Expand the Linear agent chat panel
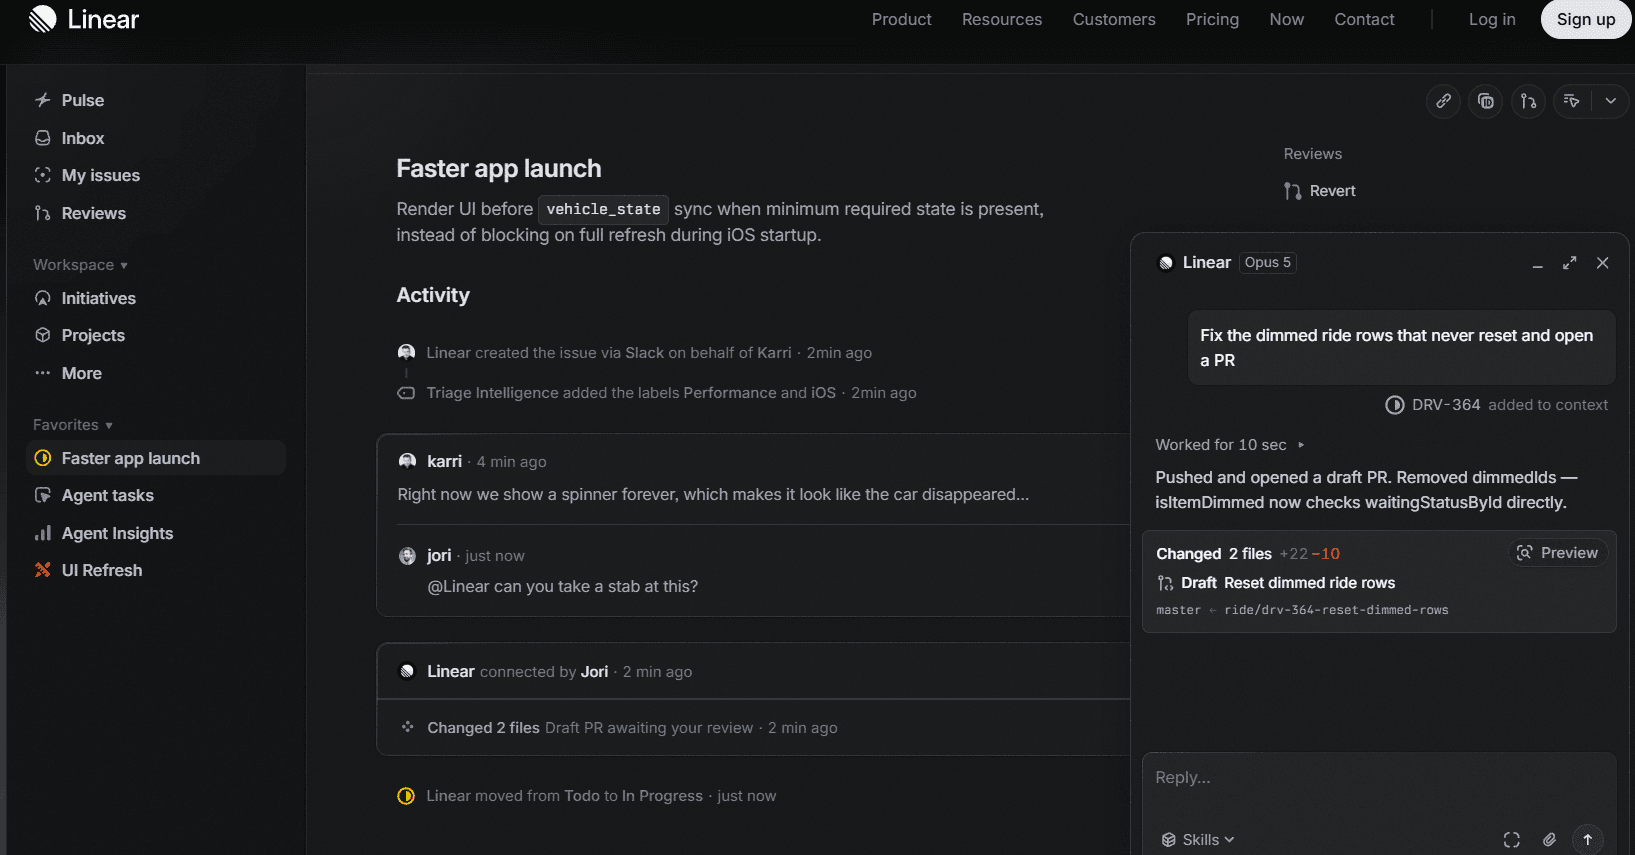The width and height of the screenshot is (1635, 855). (1570, 263)
